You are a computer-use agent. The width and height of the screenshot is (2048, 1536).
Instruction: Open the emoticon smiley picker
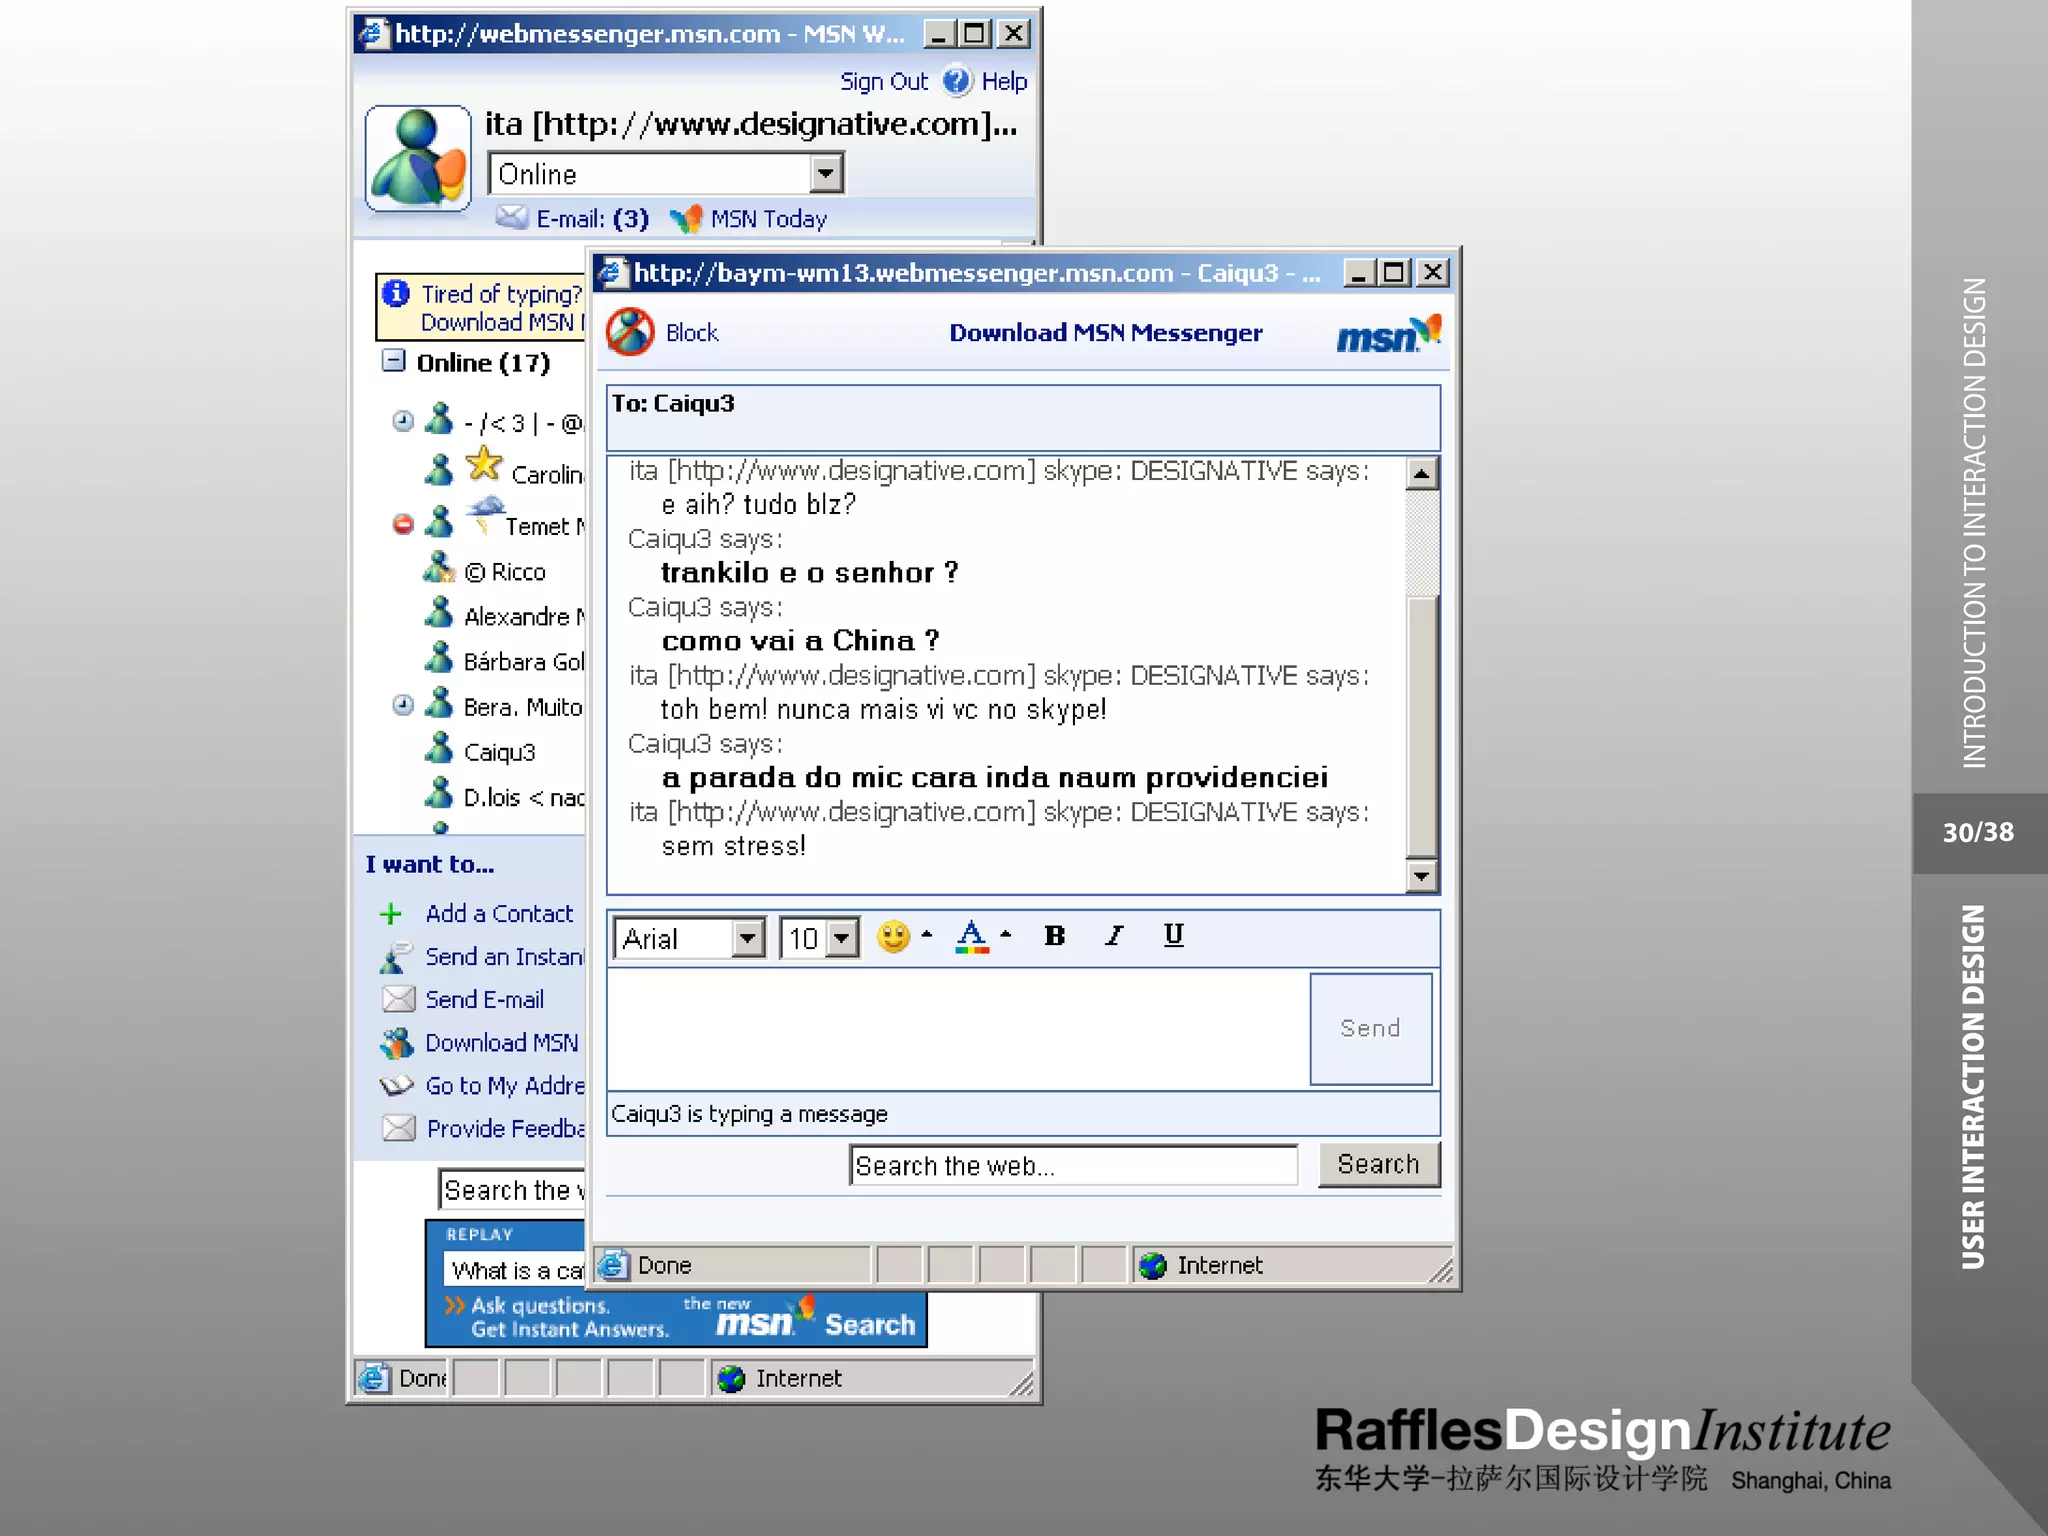tap(893, 937)
